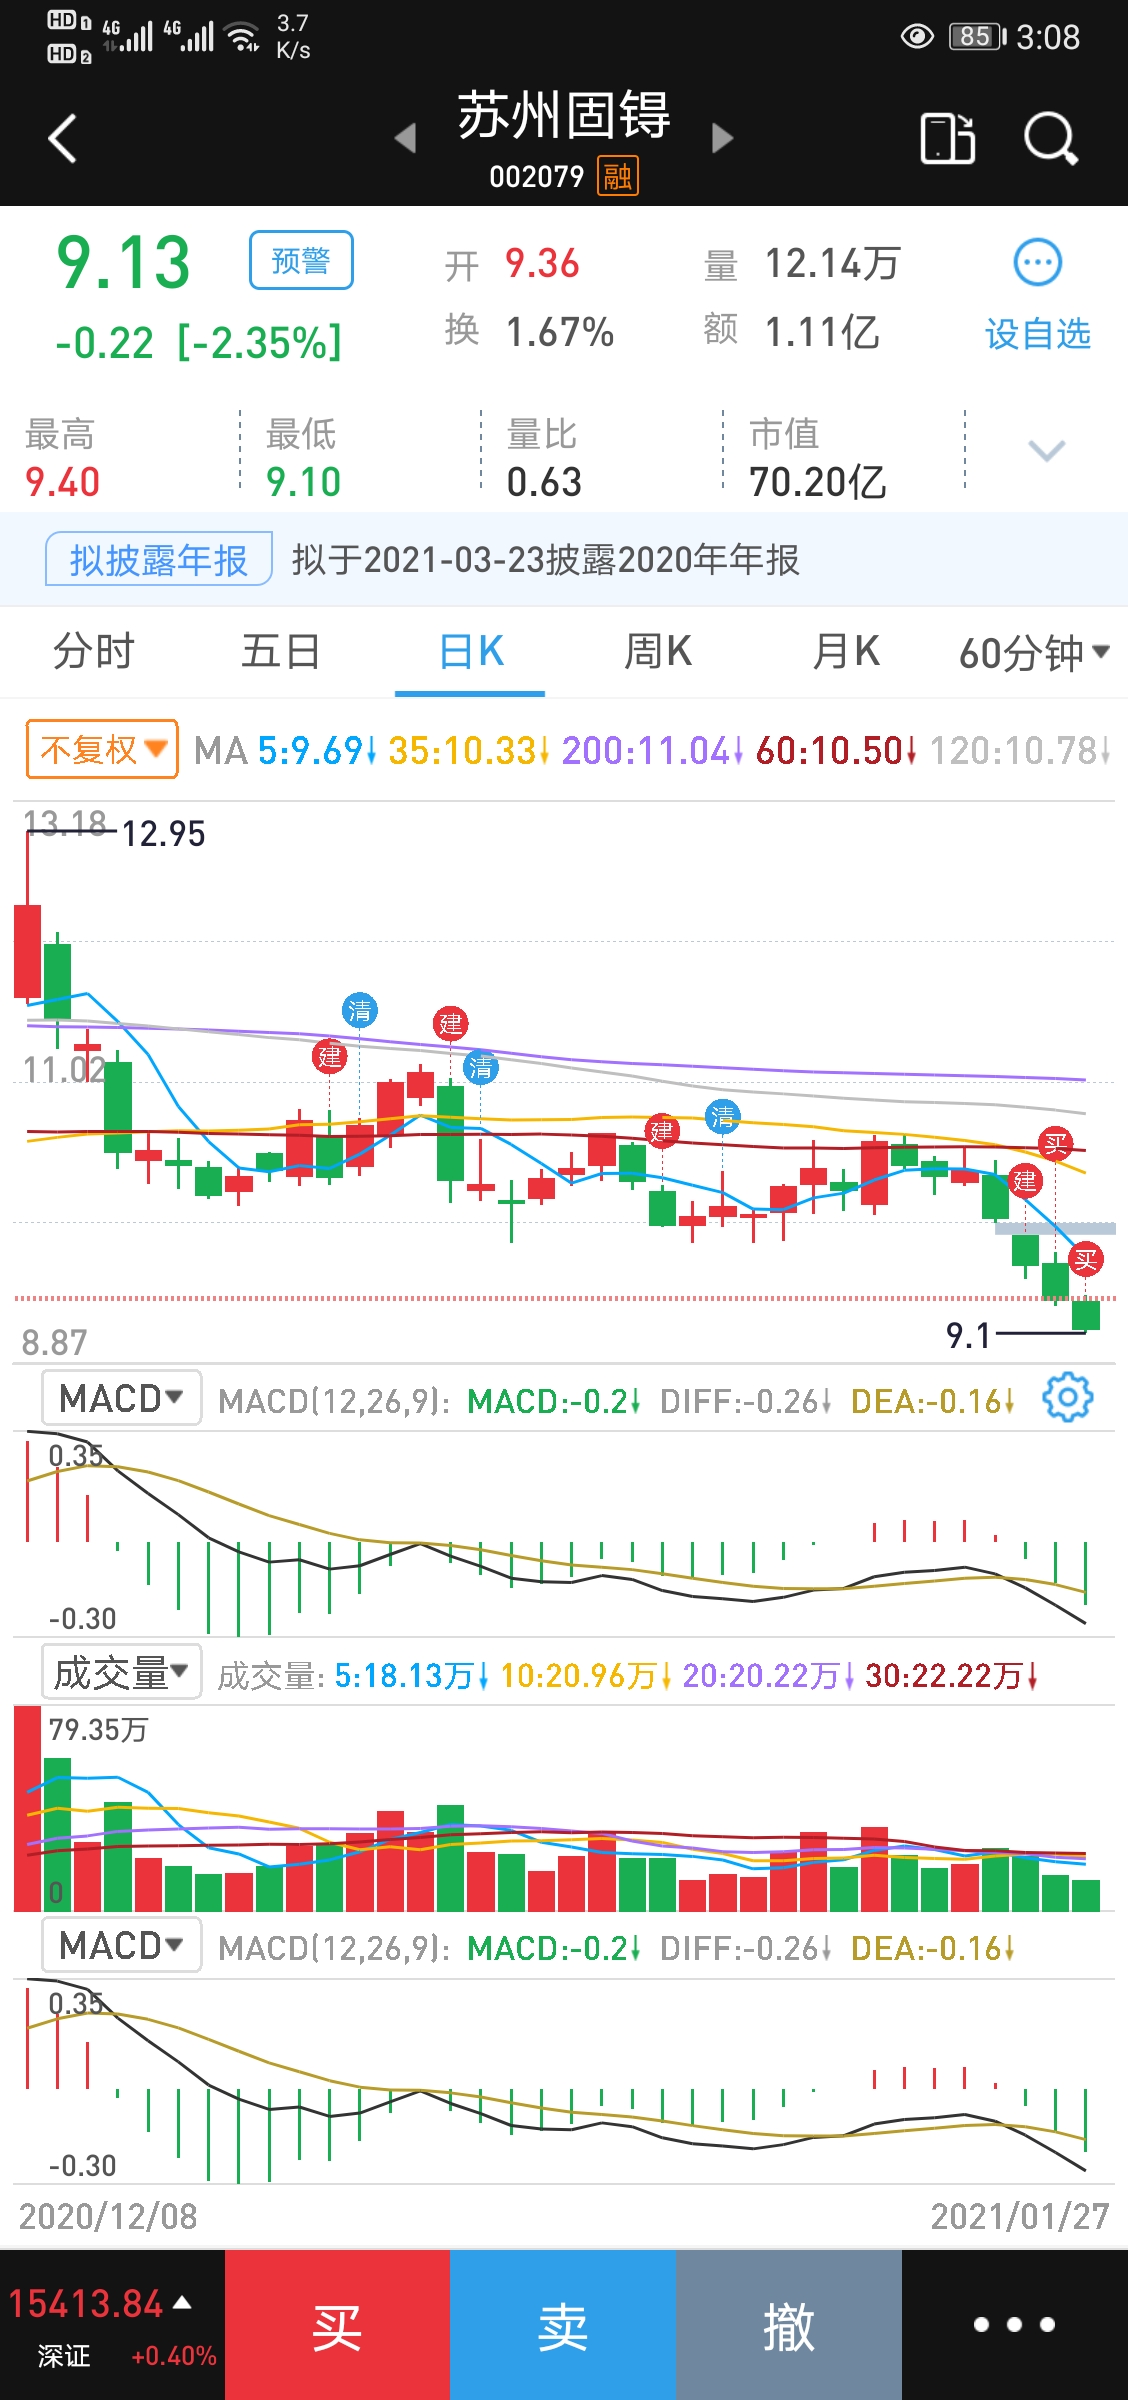Tap red 买 marker near the 9.1 low

pyautogui.click(x=1086, y=1260)
